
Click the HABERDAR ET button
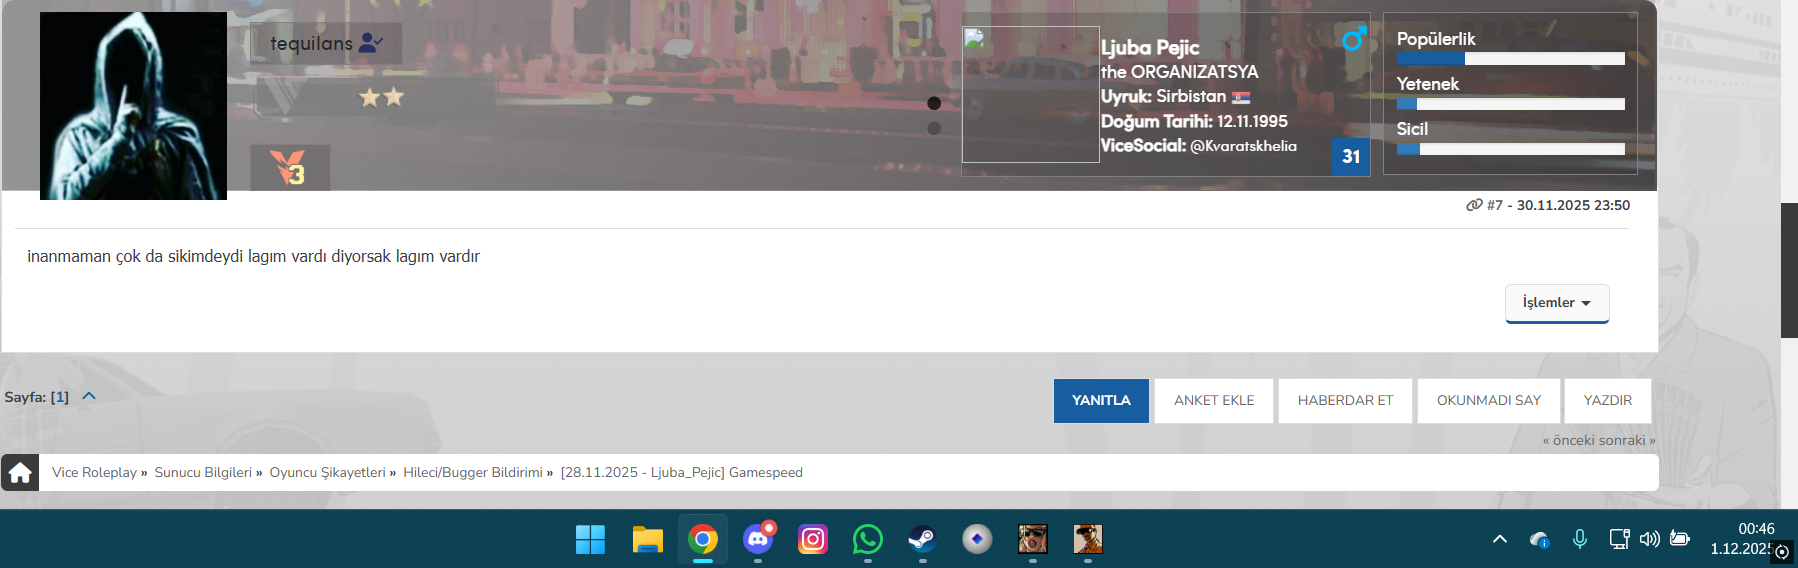pyautogui.click(x=1345, y=401)
